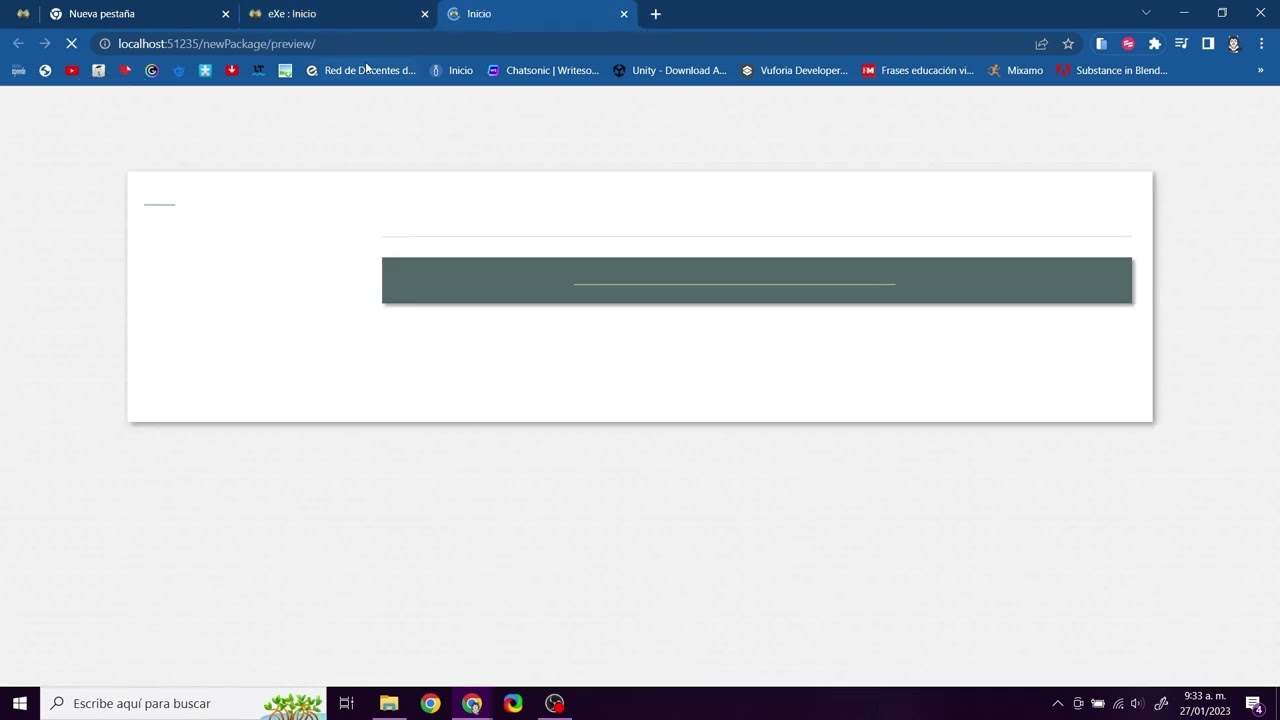Open Frases educación bookmark
The image size is (1280, 720).
point(918,71)
